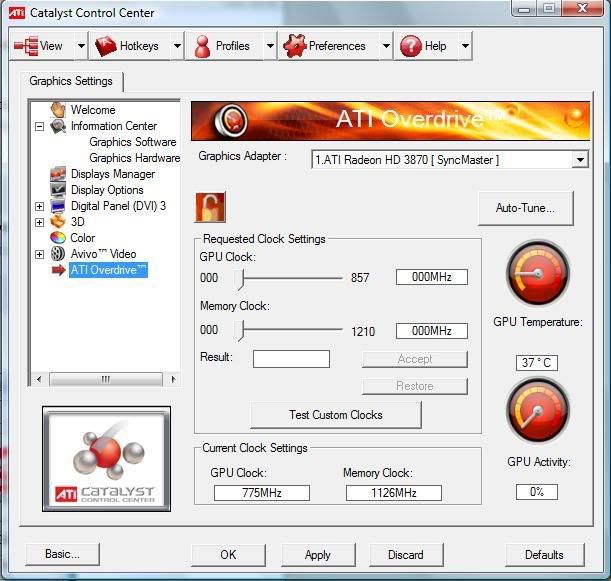Click the tree scrollbar right arrow
The image size is (611, 581).
click(173, 379)
